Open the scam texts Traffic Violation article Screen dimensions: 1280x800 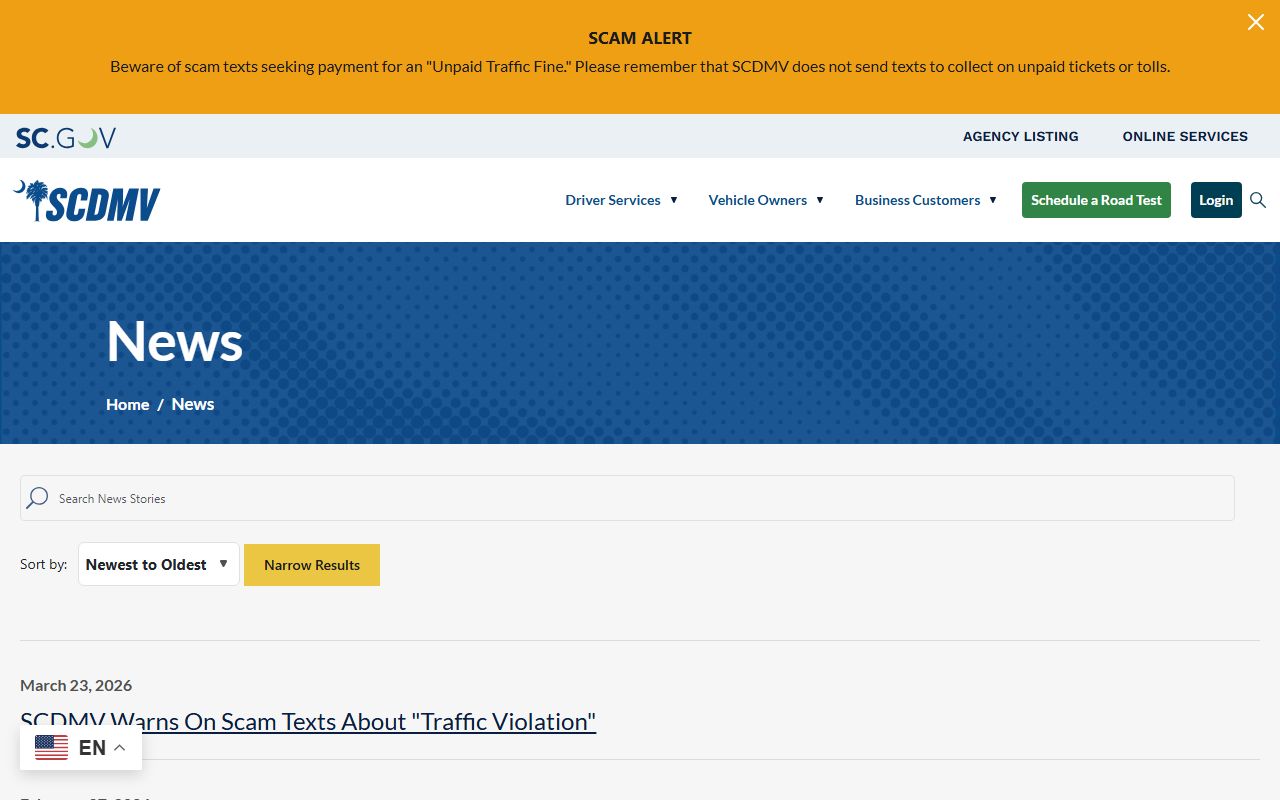point(308,721)
